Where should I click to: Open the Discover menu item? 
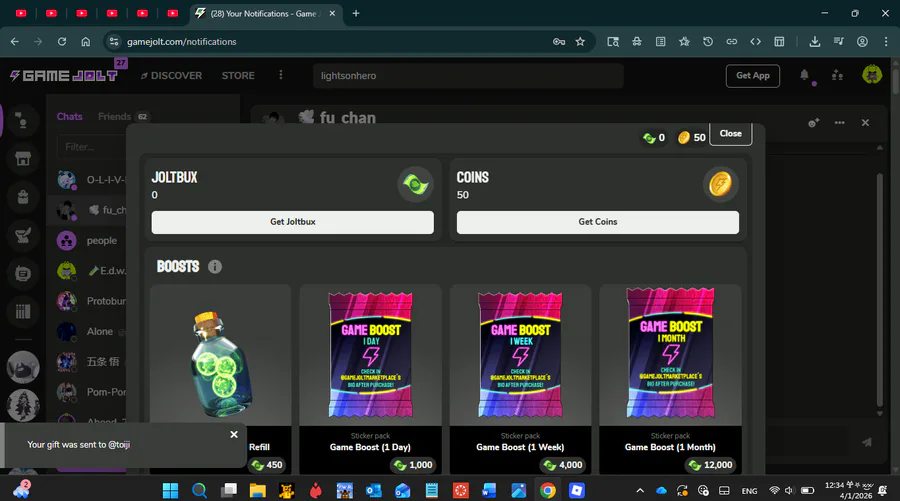point(171,76)
